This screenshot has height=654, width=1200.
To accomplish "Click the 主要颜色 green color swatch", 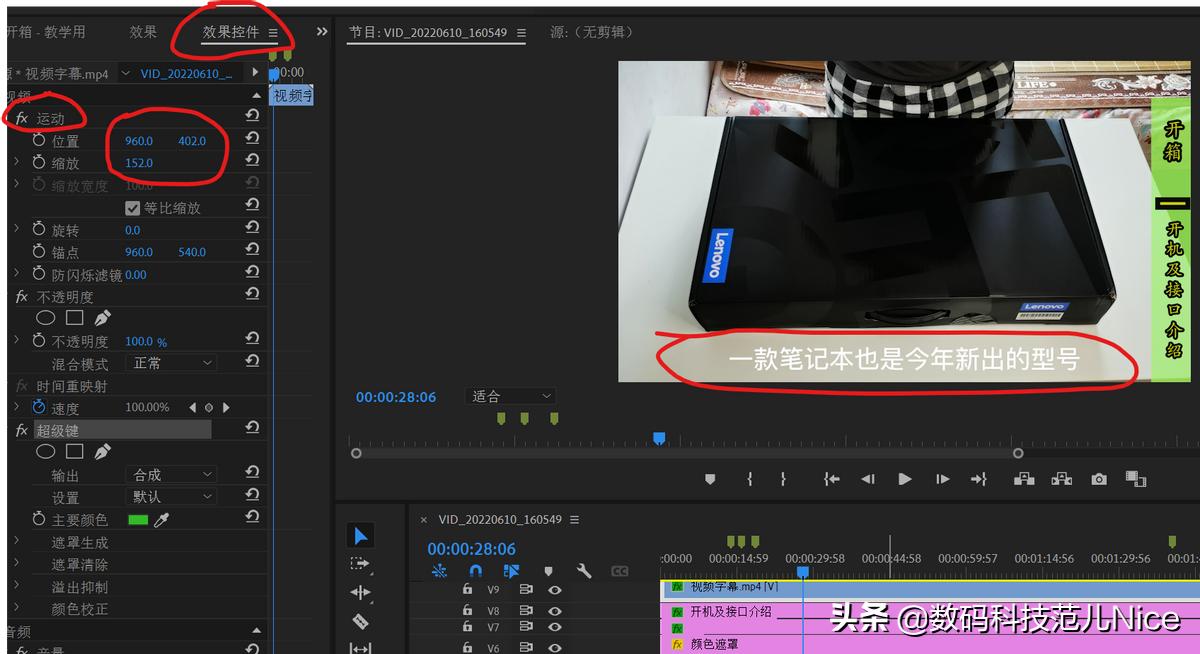I will coord(139,518).
